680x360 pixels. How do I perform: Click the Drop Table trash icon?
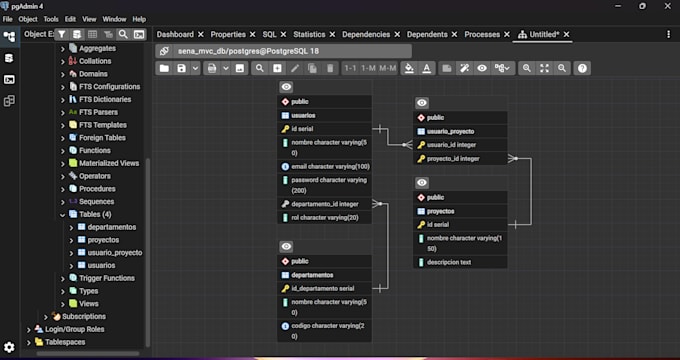tap(330, 68)
